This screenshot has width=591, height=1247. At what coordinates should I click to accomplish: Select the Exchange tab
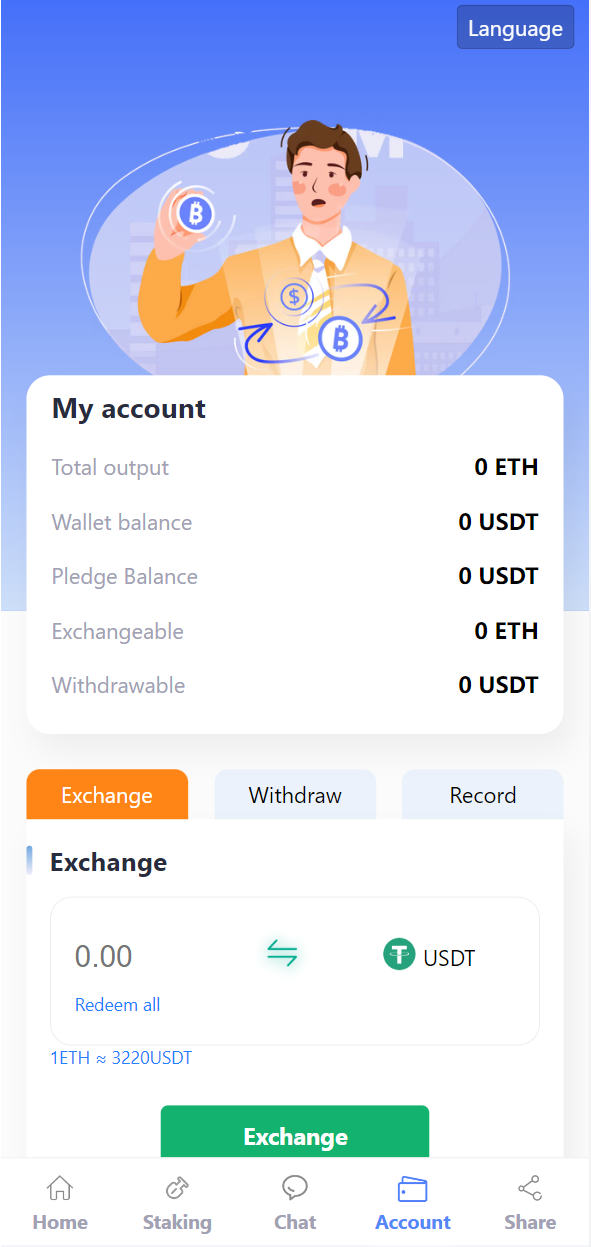pyautogui.click(x=107, y=795)
